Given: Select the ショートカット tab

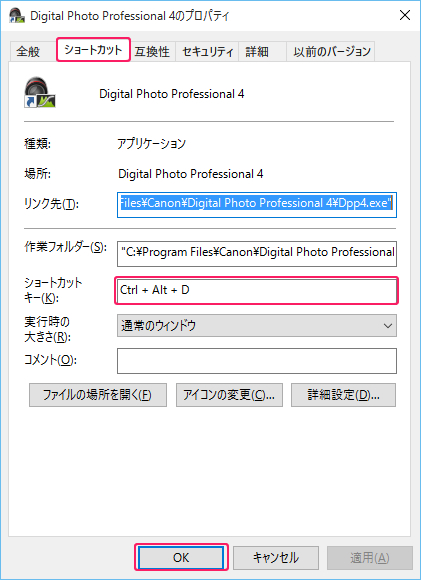Looking at the screenshot, I should tap(93, 50).
